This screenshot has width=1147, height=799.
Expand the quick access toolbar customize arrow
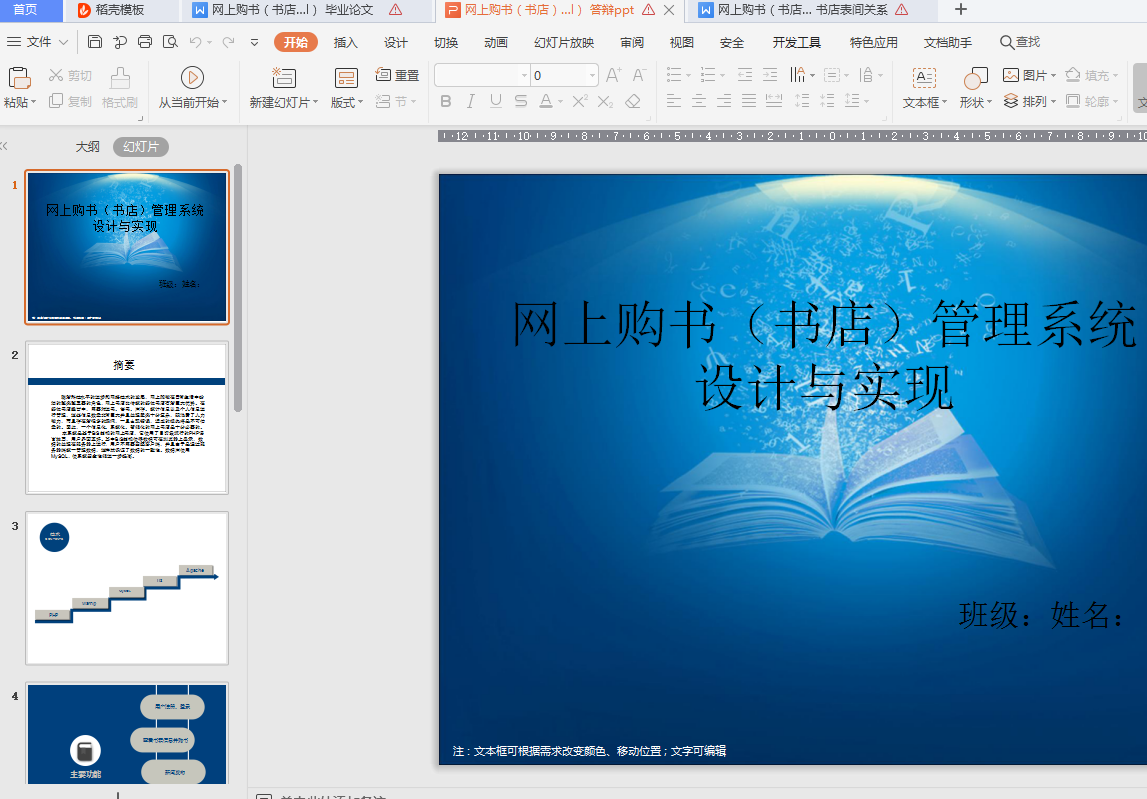tap(255, 42)
